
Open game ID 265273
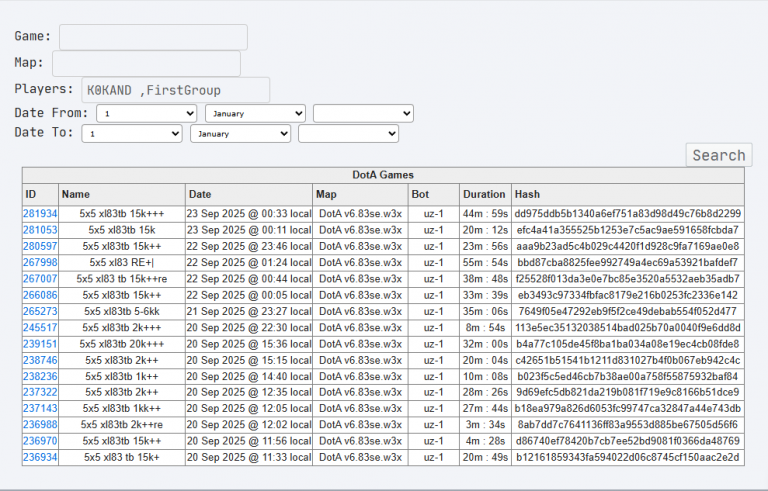point(40,311)
